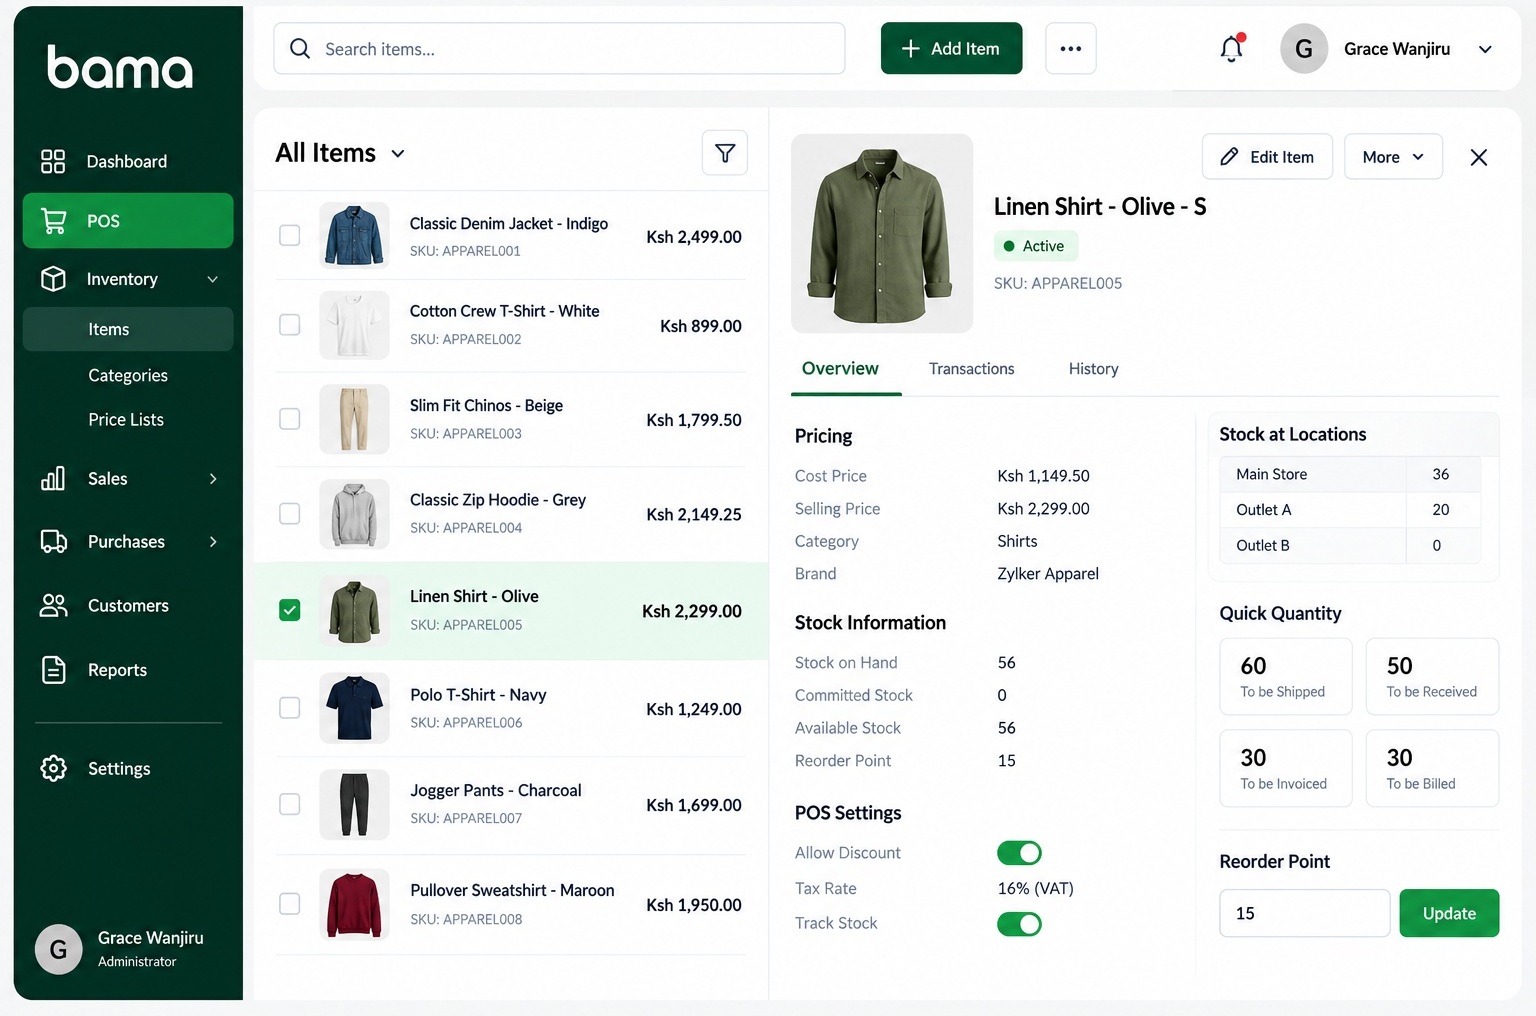
Task: Click Grace Wanjiru avatar in top bar
Action: click(1304, 49)
